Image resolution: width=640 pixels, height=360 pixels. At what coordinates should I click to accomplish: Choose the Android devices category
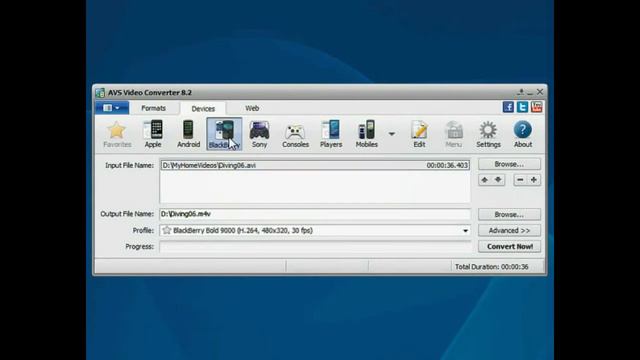[x=188, y=134]
